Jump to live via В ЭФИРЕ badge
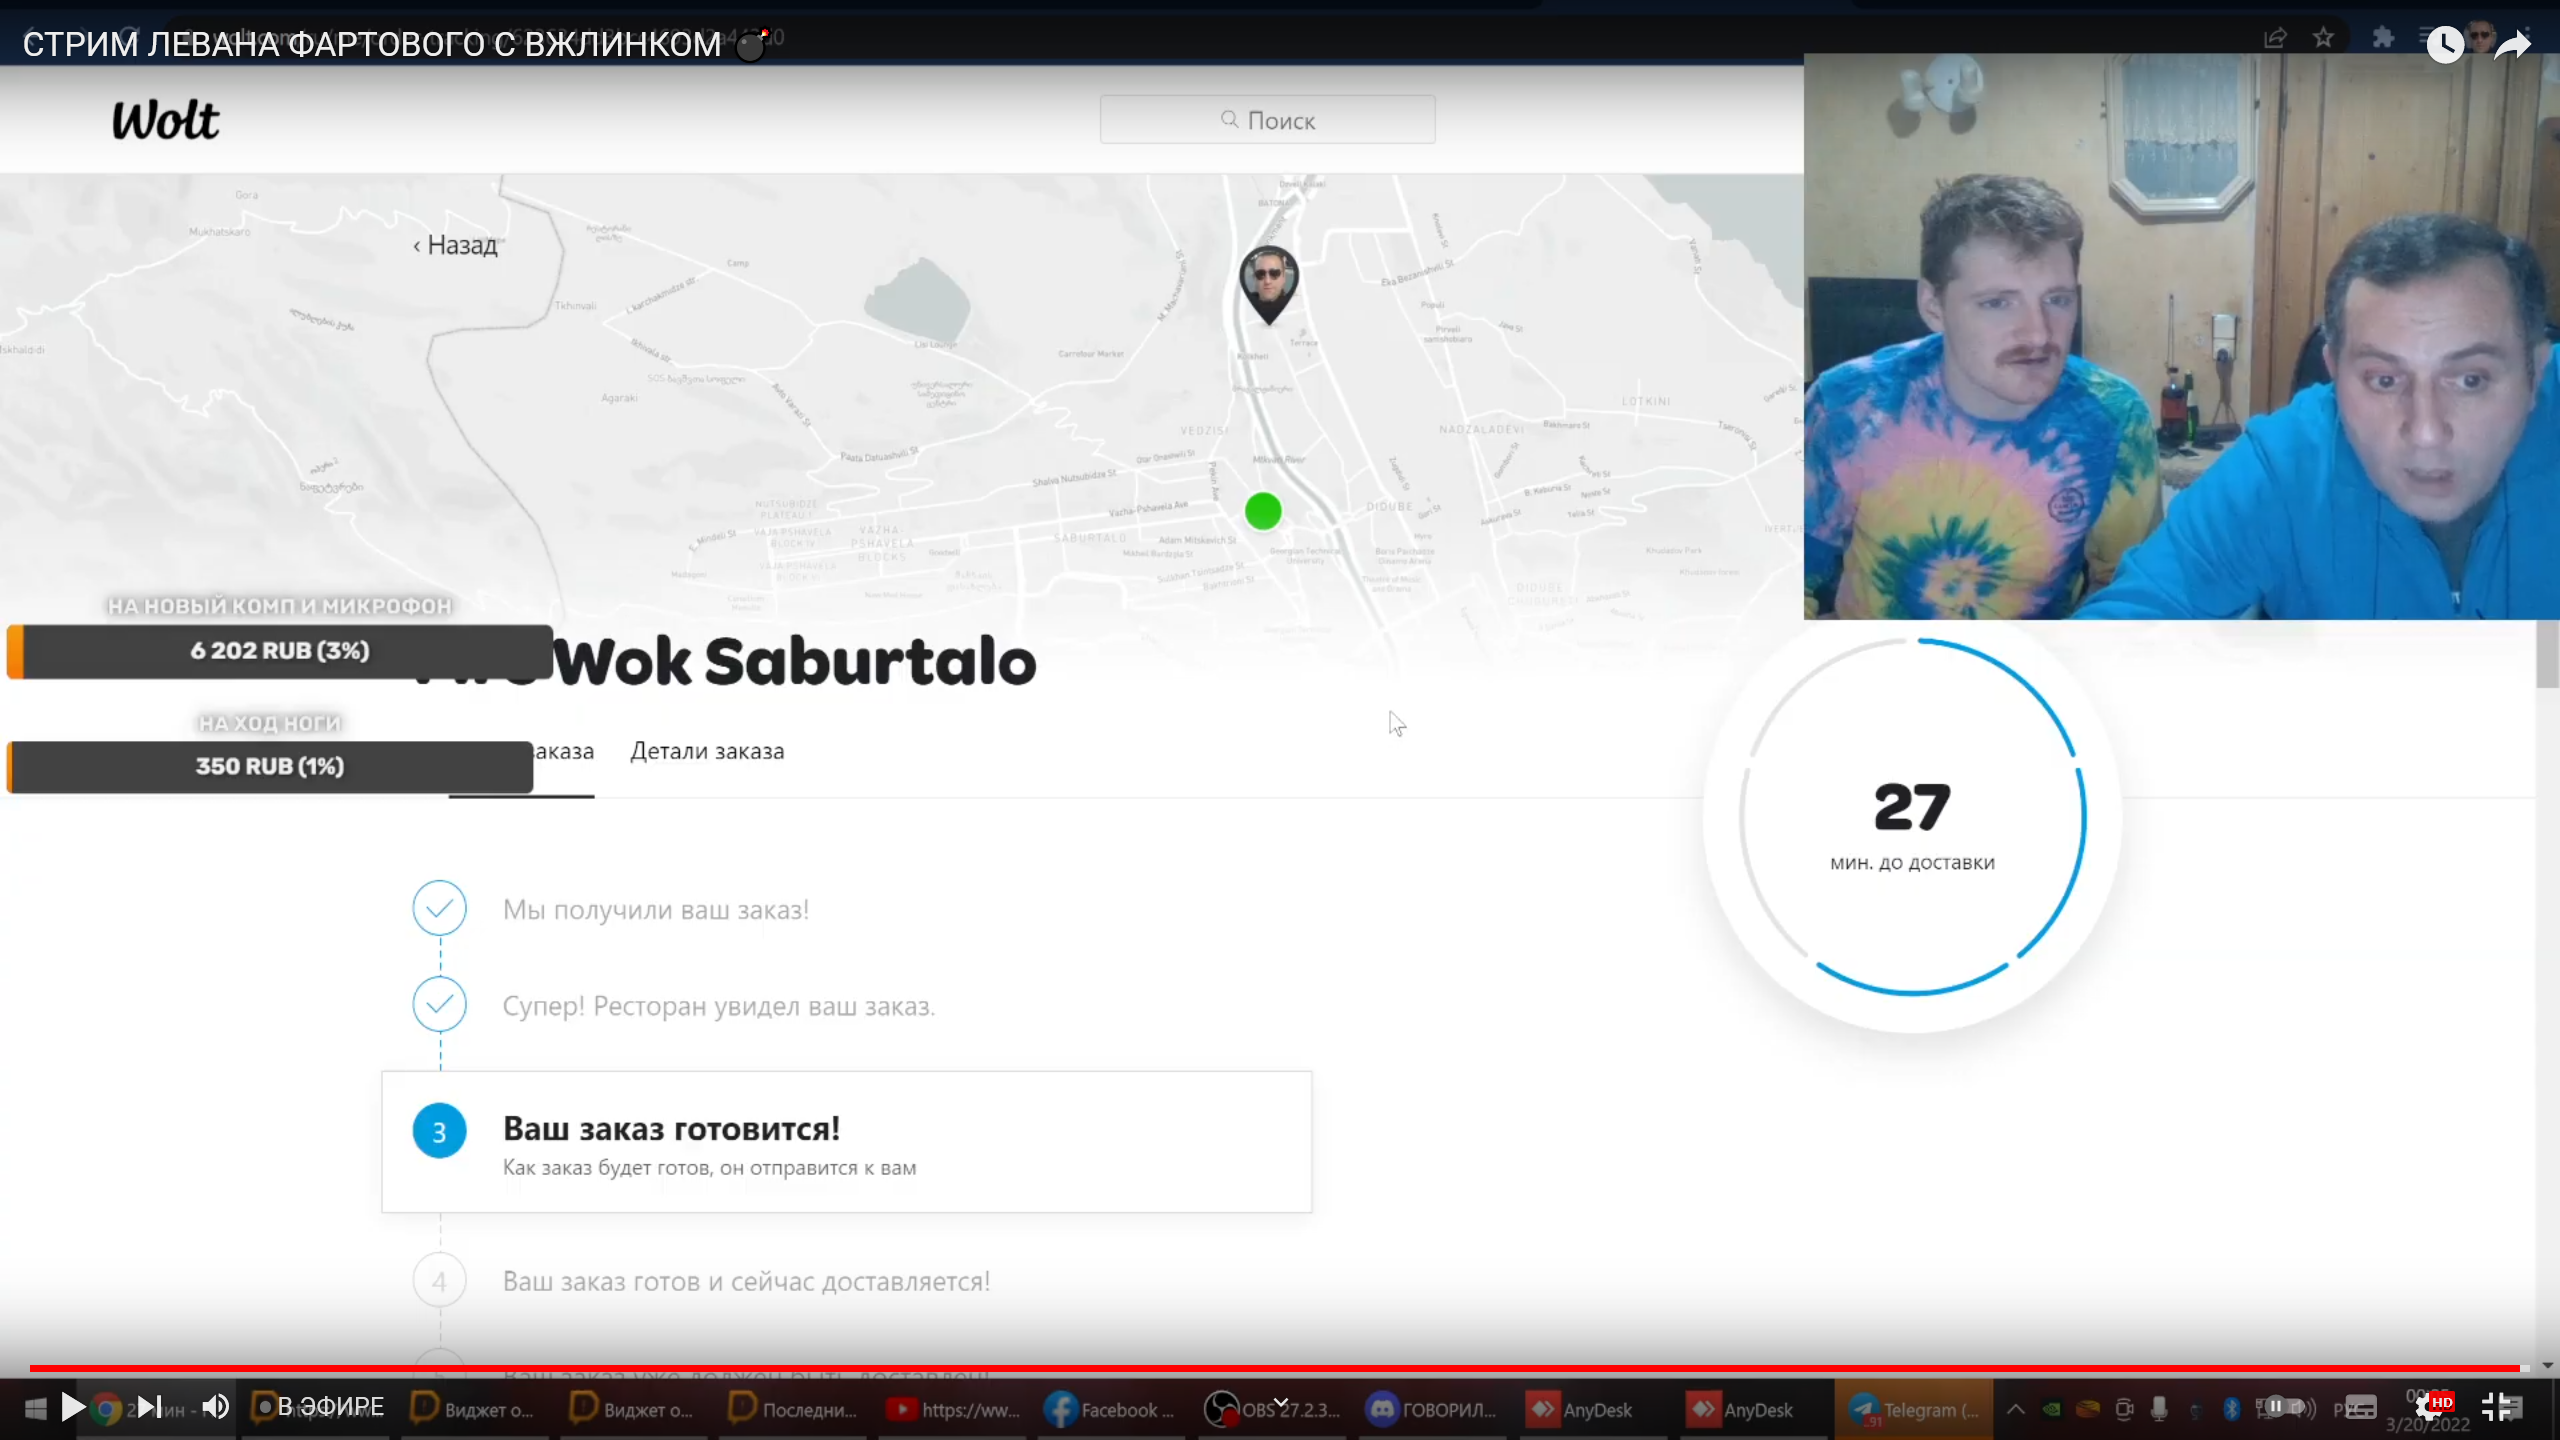This screenshot has height=1440, width=2560. point(320,1407)
